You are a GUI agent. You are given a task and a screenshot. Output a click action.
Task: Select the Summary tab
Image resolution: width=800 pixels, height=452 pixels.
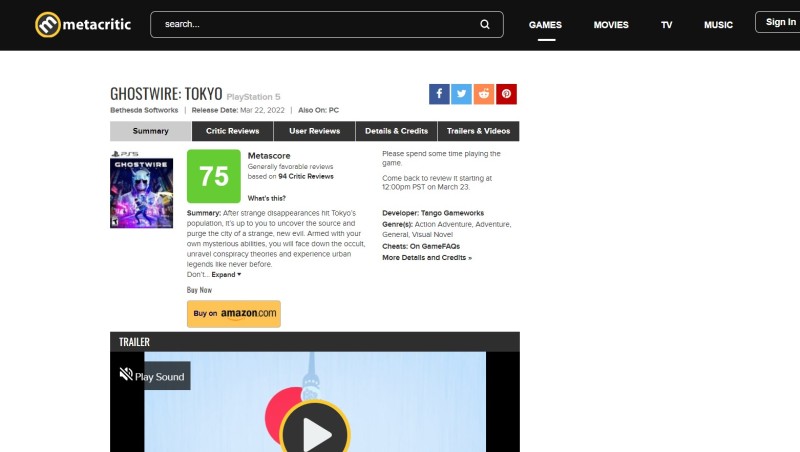151,131
